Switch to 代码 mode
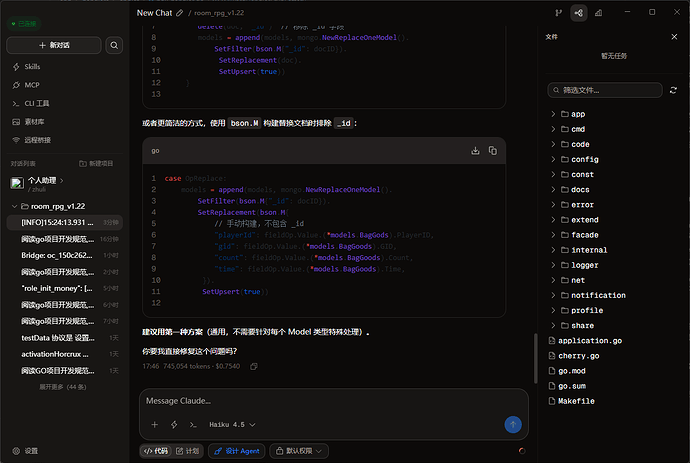Viewport: 690px width, 463px height. (156, 451)
